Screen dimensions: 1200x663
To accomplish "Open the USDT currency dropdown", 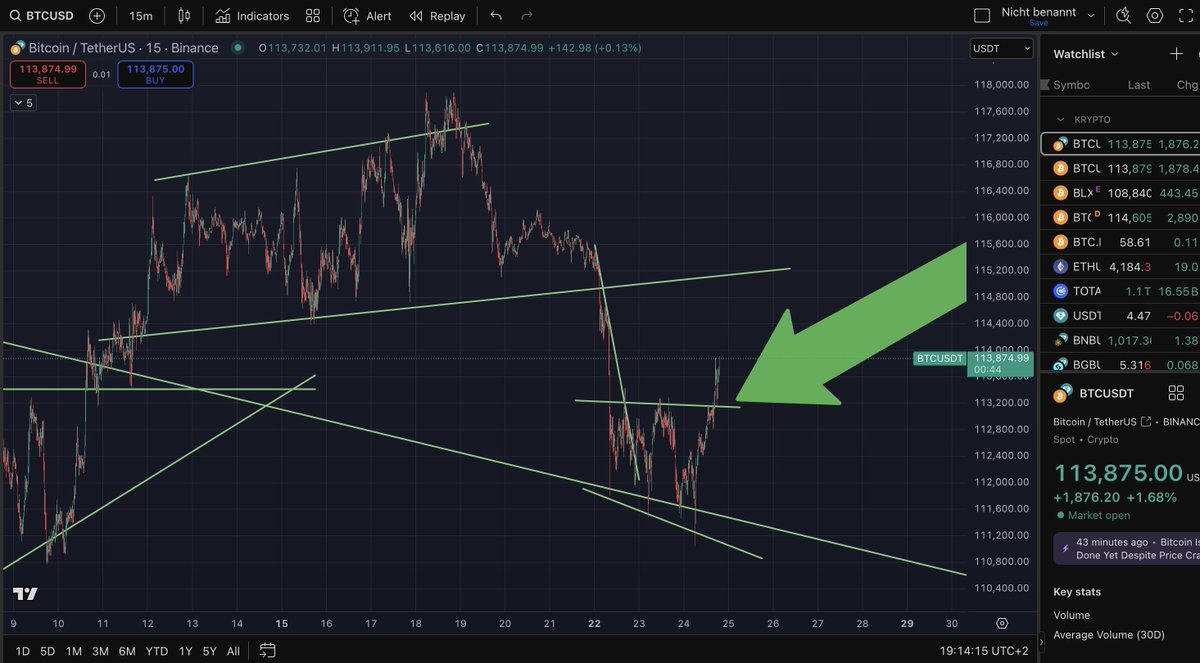I will 1001,48.
